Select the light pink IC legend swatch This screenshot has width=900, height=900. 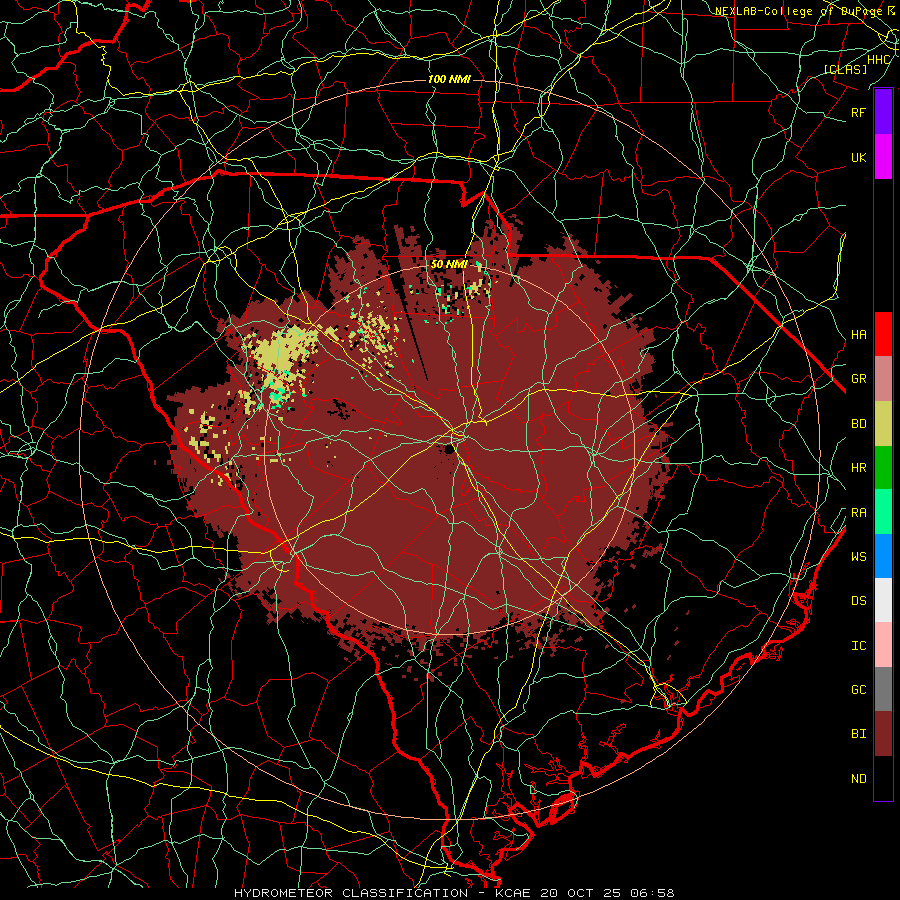(x=883, y=645)
